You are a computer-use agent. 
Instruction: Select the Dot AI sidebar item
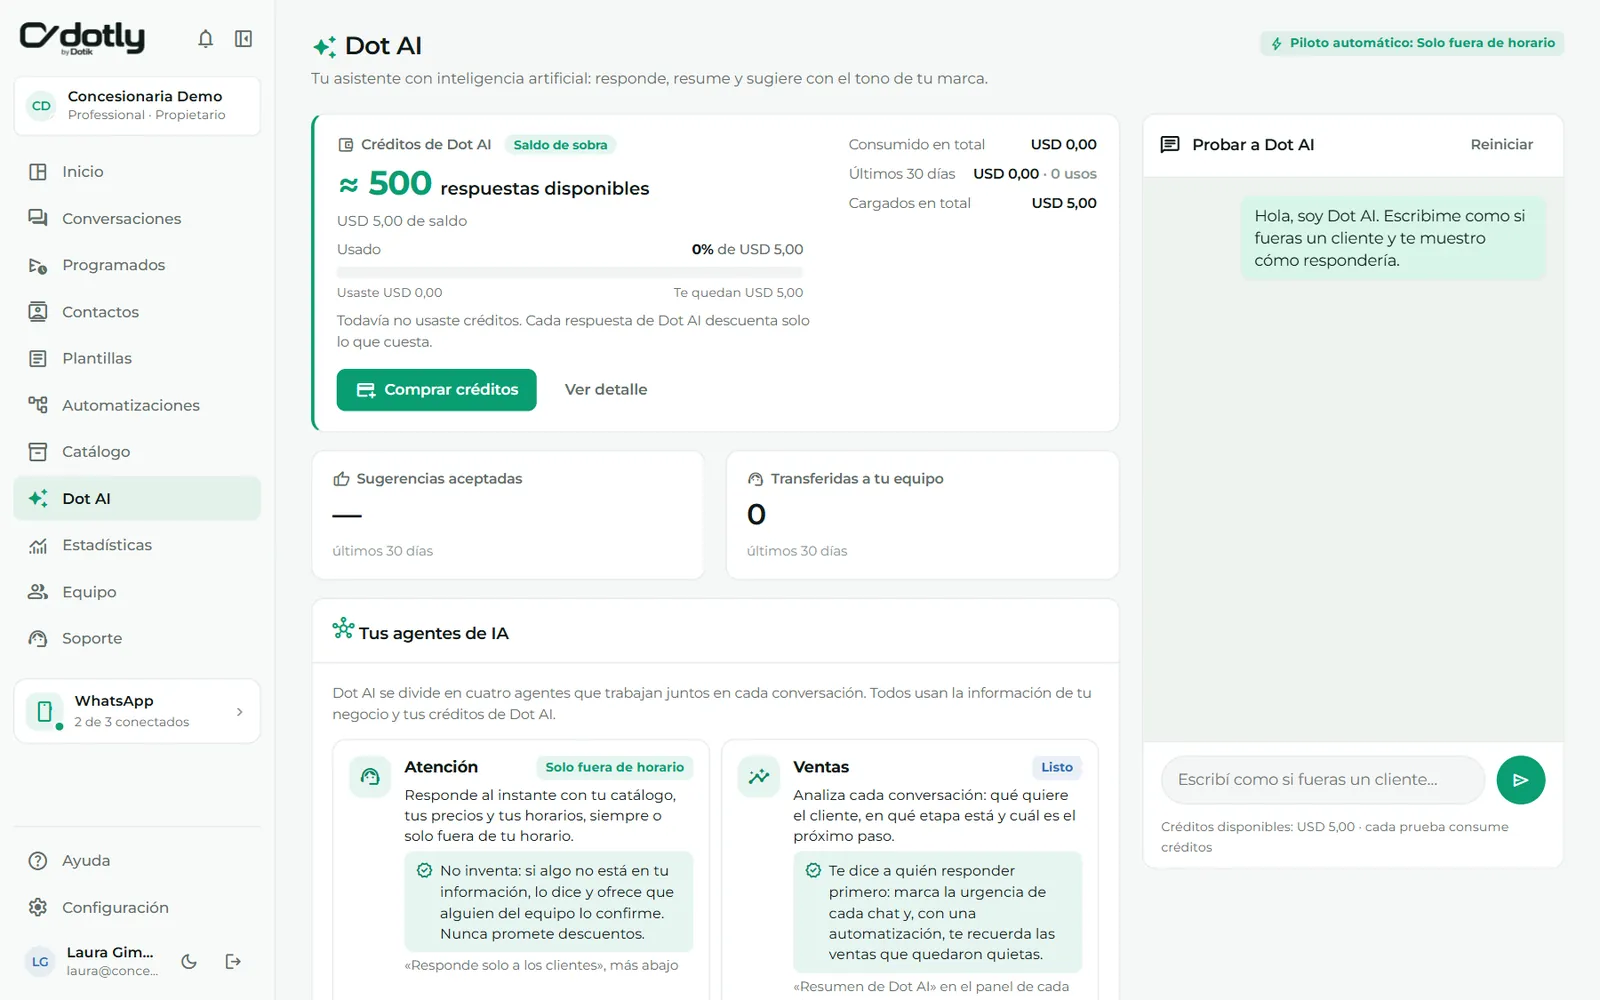pyautogui.click(x=137, y=498)
